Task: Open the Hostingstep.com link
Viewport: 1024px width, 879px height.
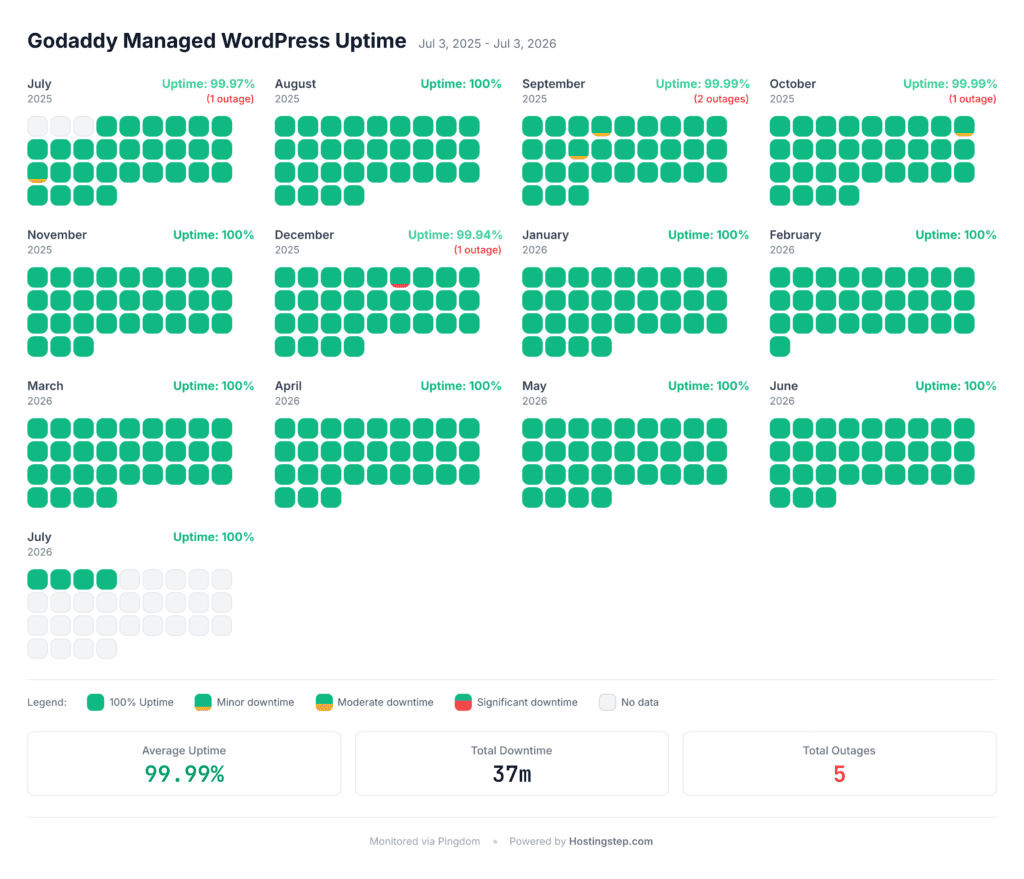Action: coord(611,841)
